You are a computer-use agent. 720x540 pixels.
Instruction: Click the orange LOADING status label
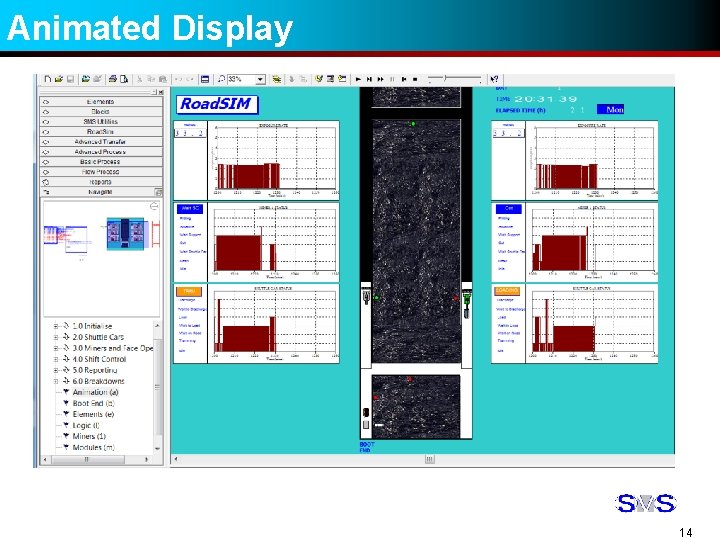[507, 291]
